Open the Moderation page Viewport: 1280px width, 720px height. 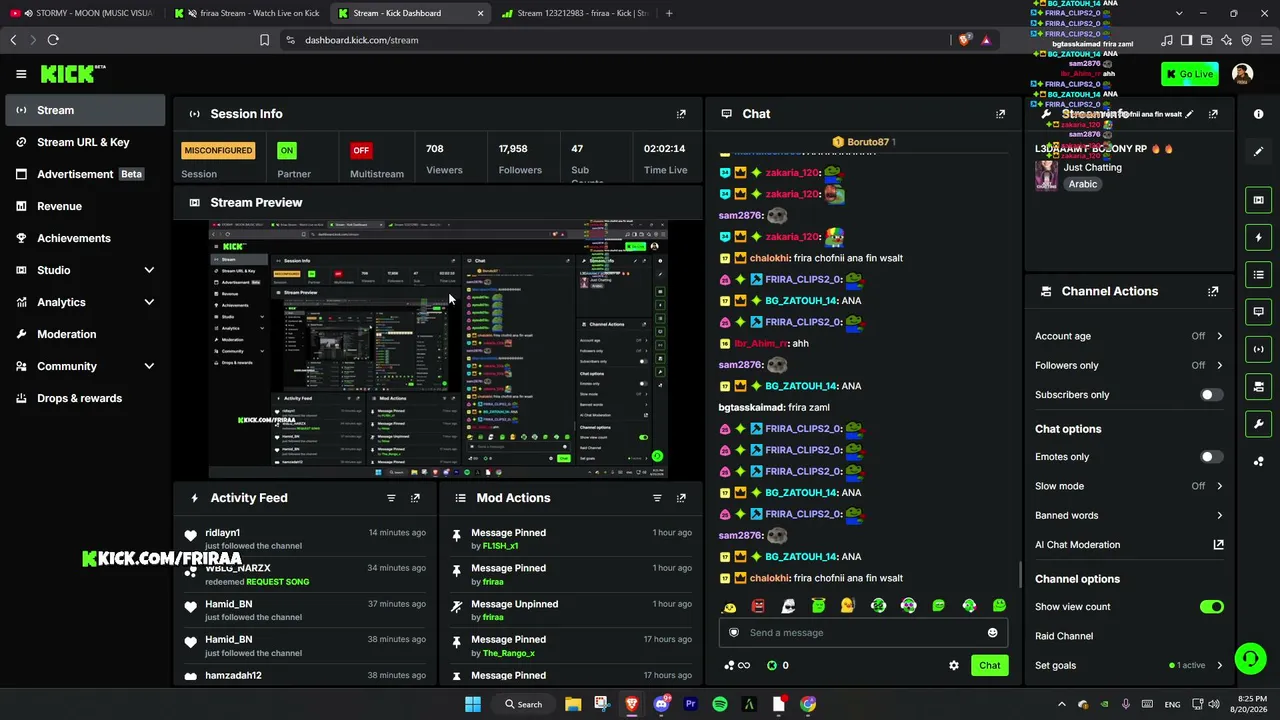pos(85,334)
